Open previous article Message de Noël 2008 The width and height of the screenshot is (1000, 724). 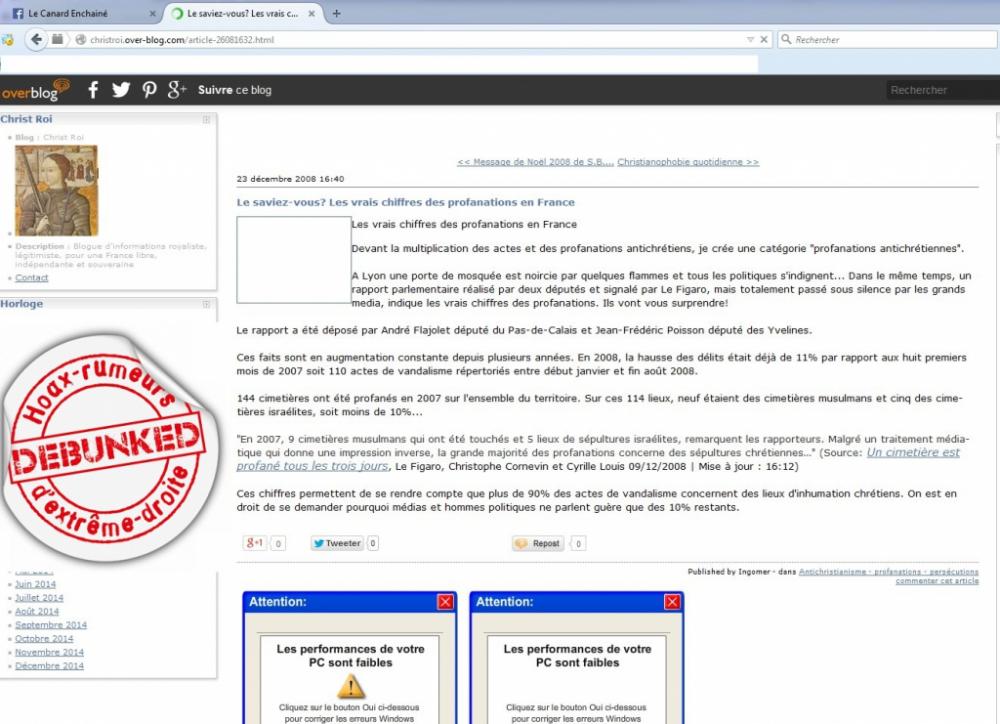[535, 162]
